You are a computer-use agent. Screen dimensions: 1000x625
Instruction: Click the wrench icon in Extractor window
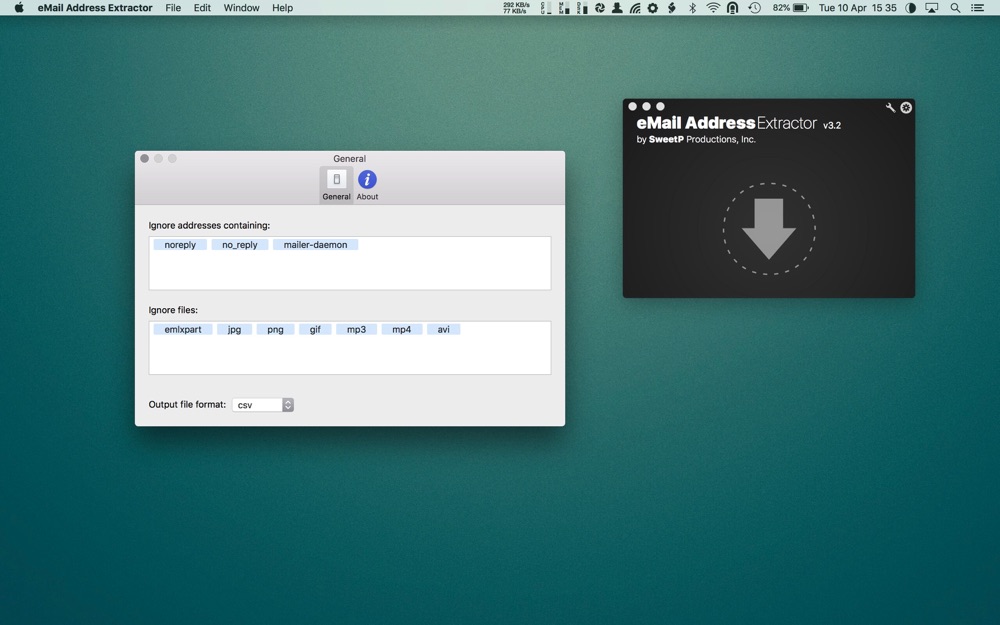890,107
